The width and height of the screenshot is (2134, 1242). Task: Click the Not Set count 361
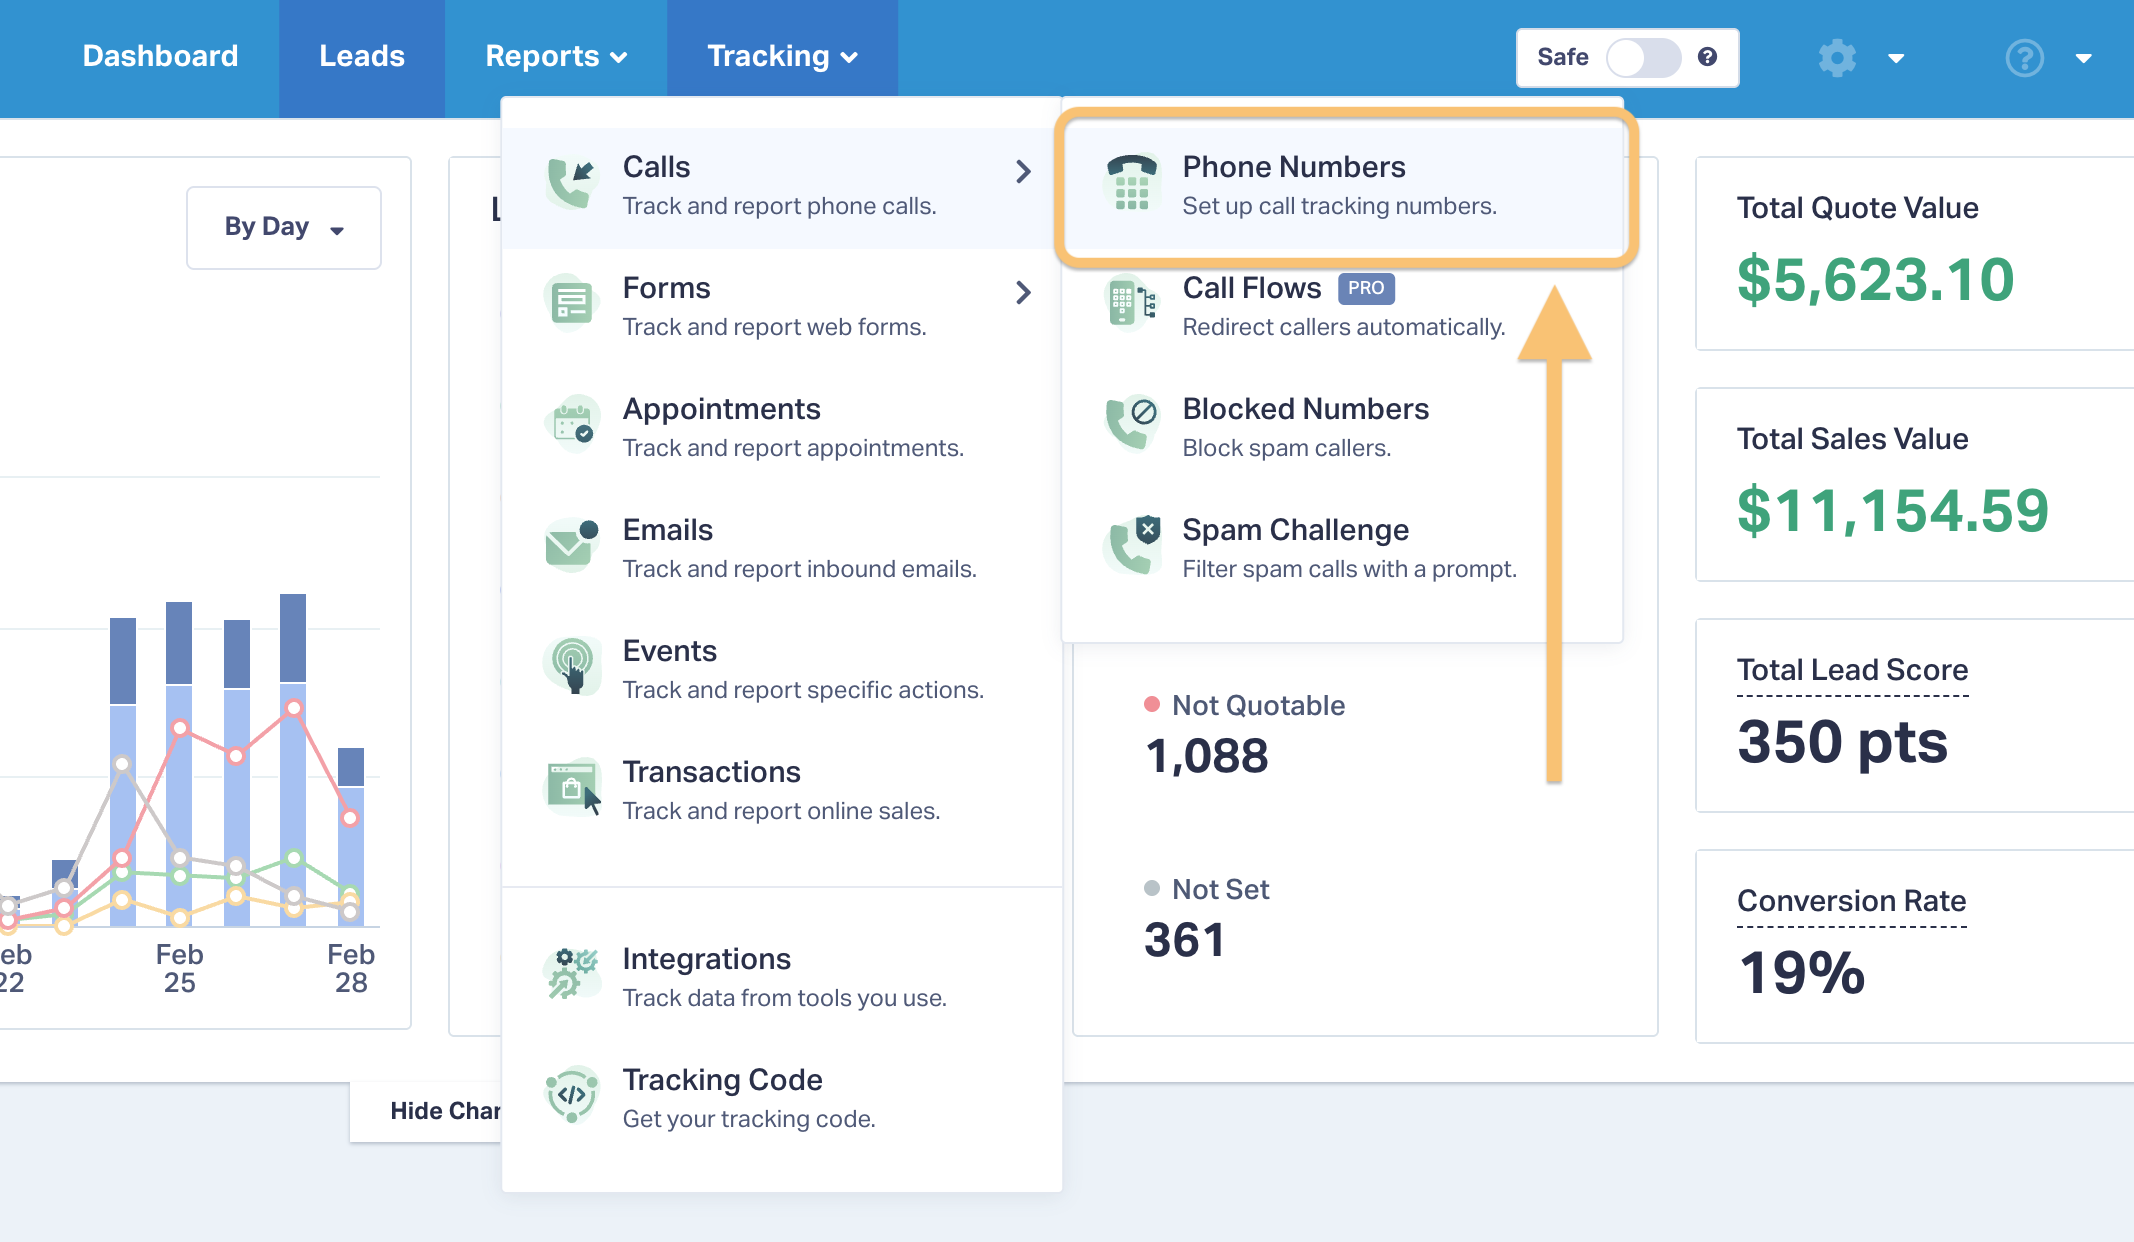(1185, 940)
